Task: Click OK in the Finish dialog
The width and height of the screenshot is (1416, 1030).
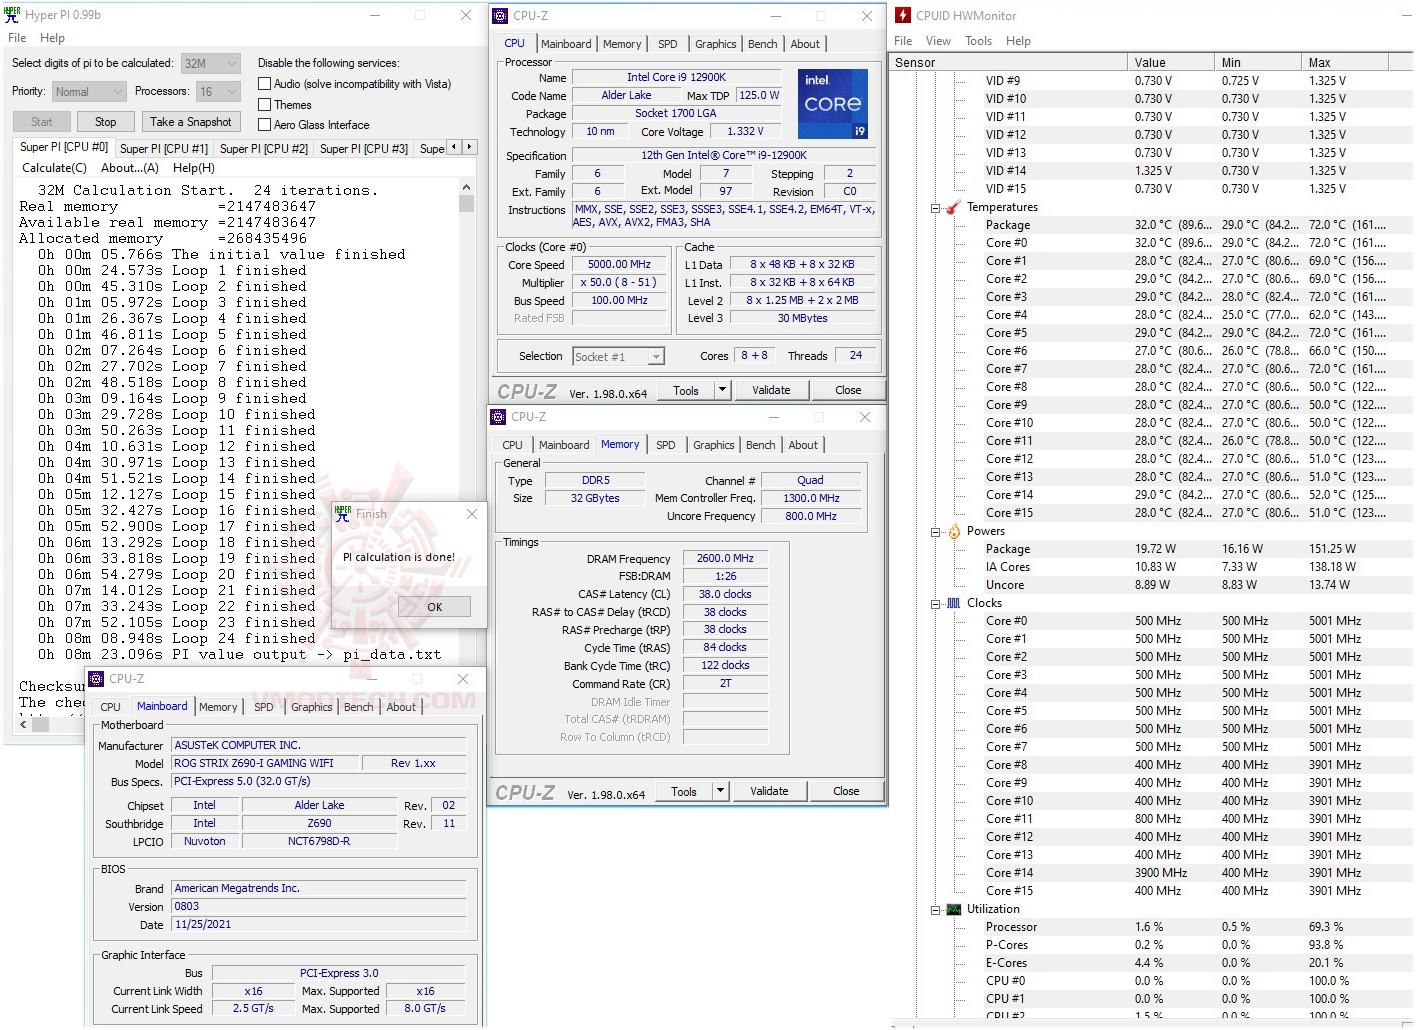Action: click(434, 607)
